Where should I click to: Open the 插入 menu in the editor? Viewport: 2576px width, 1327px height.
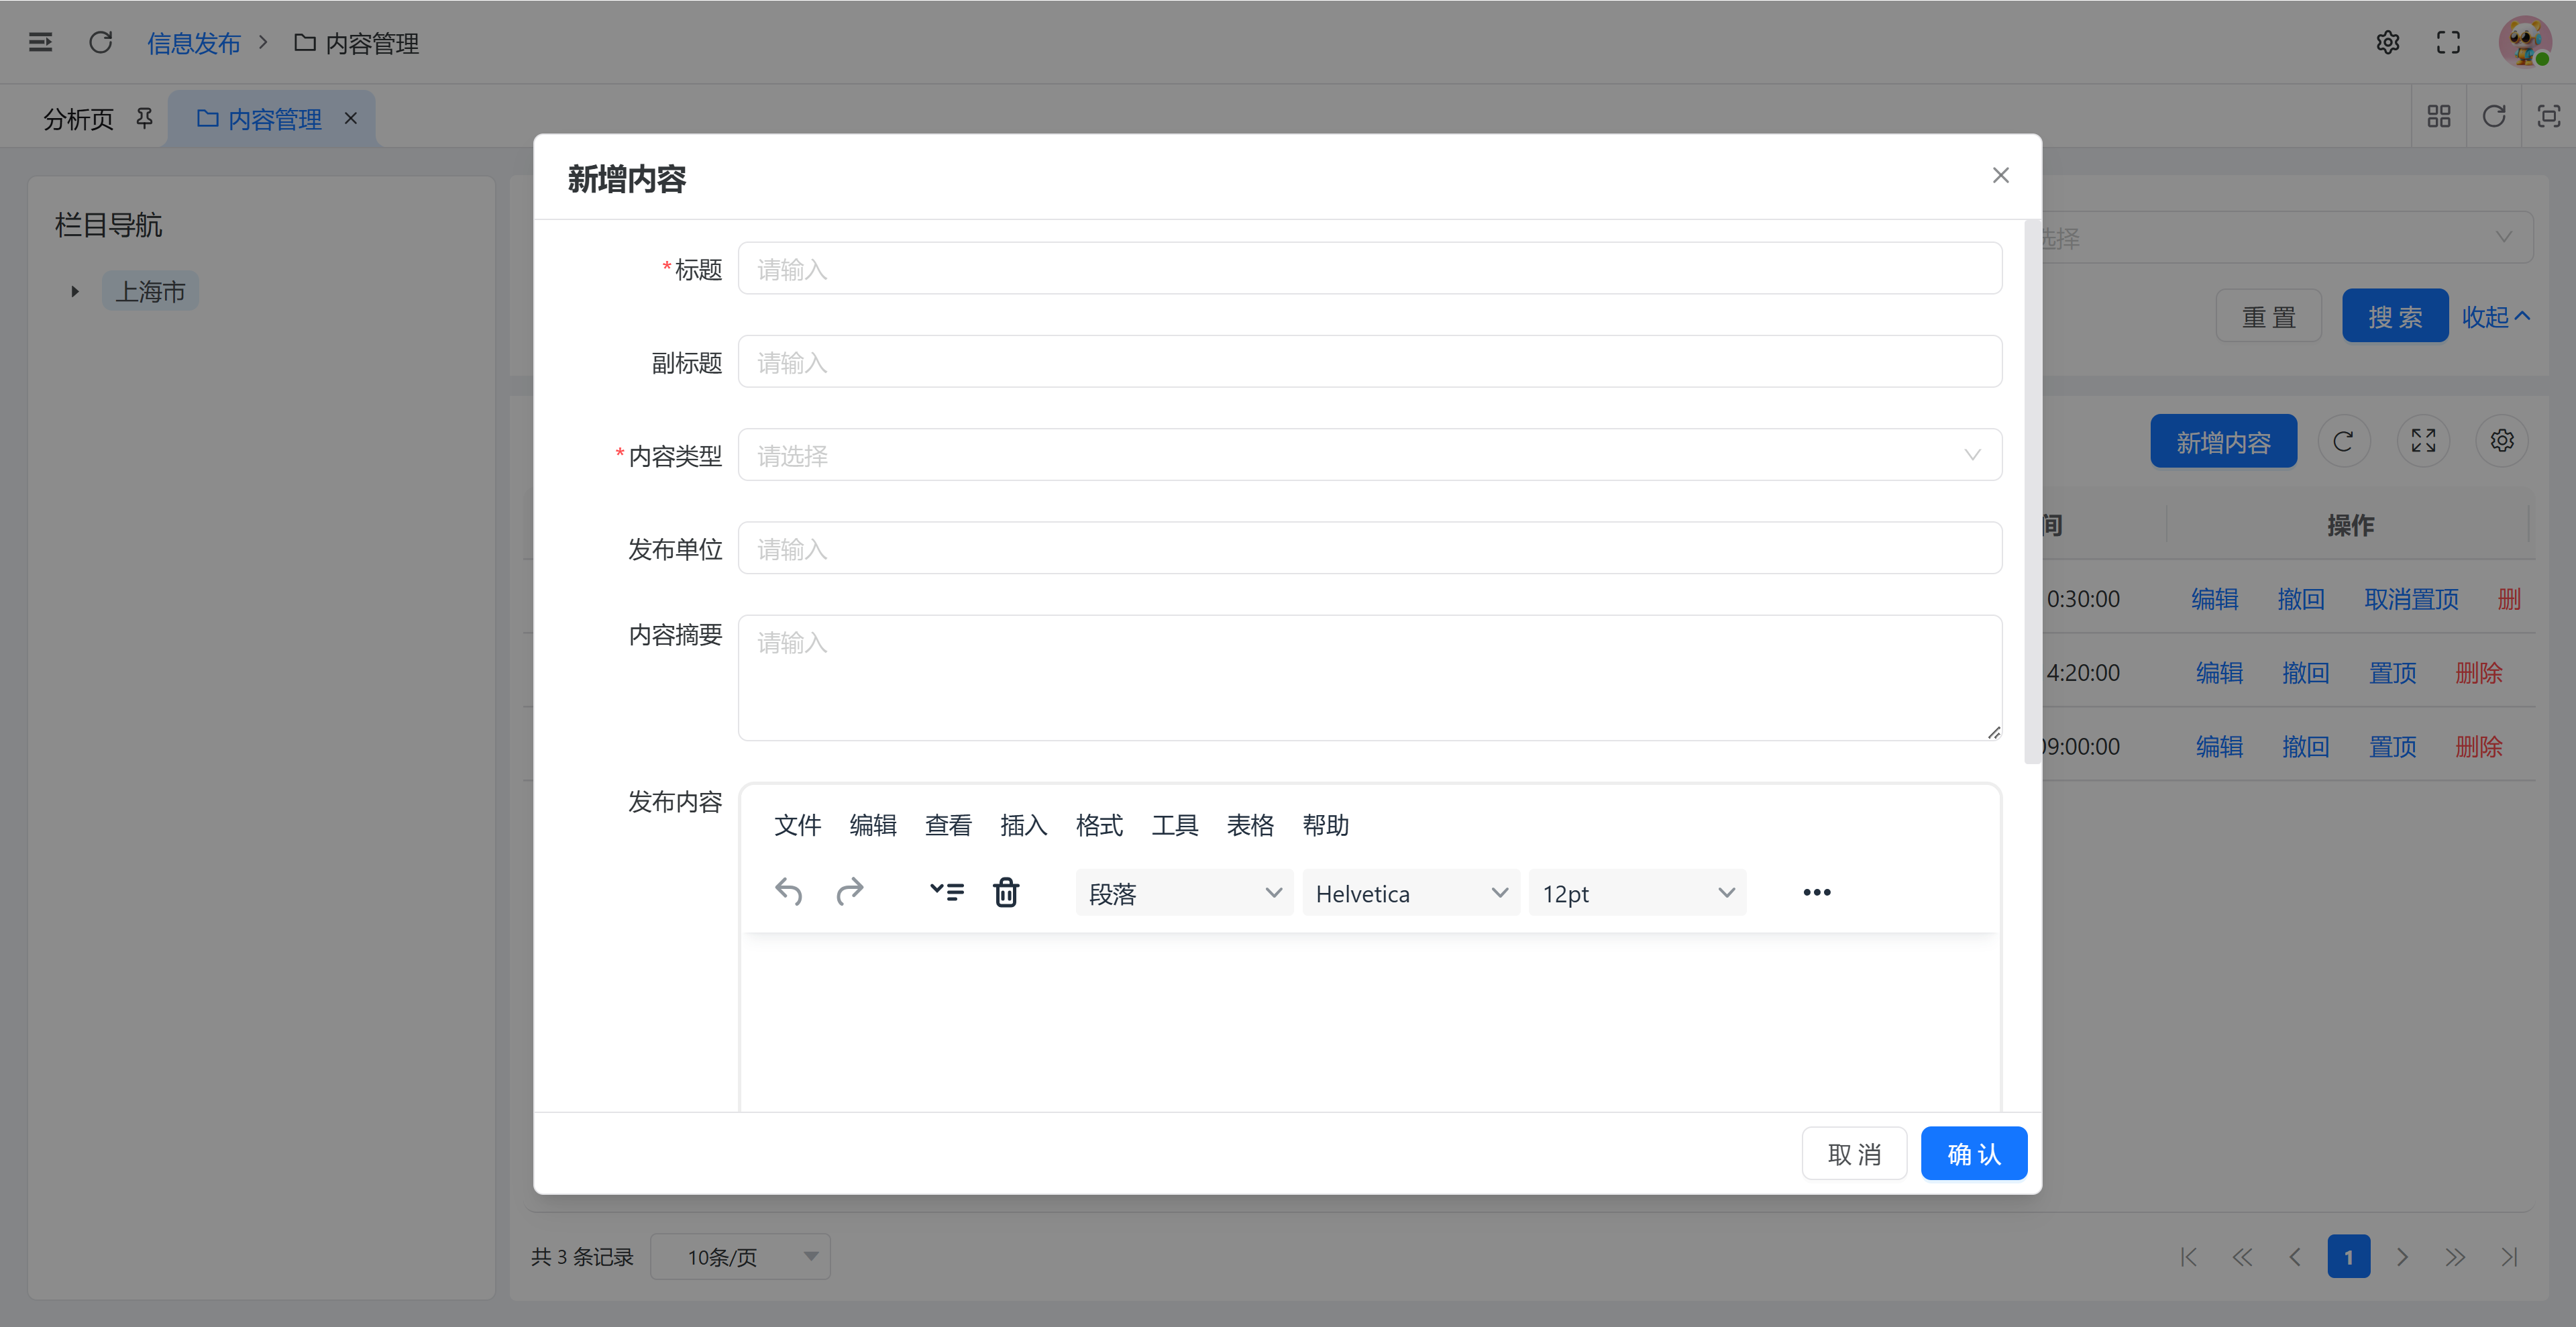click(1023, 825)
